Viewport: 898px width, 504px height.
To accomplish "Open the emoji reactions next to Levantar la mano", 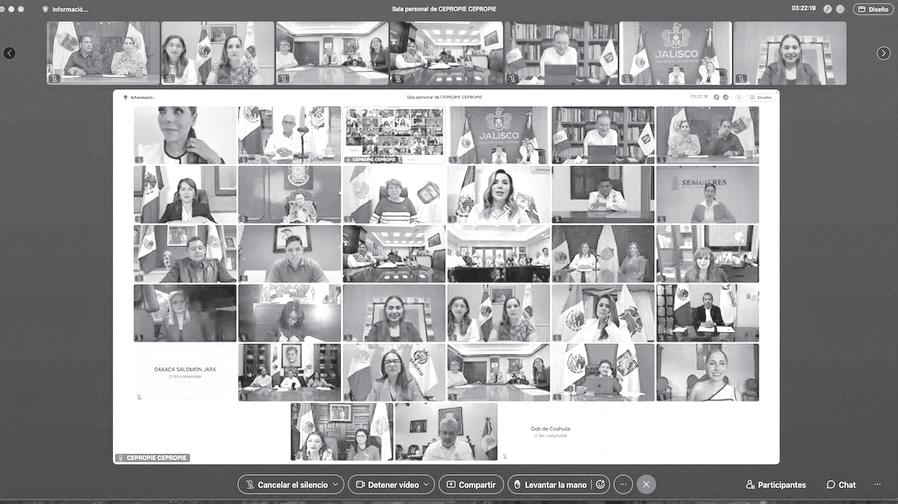I will (x=600, y=485).
